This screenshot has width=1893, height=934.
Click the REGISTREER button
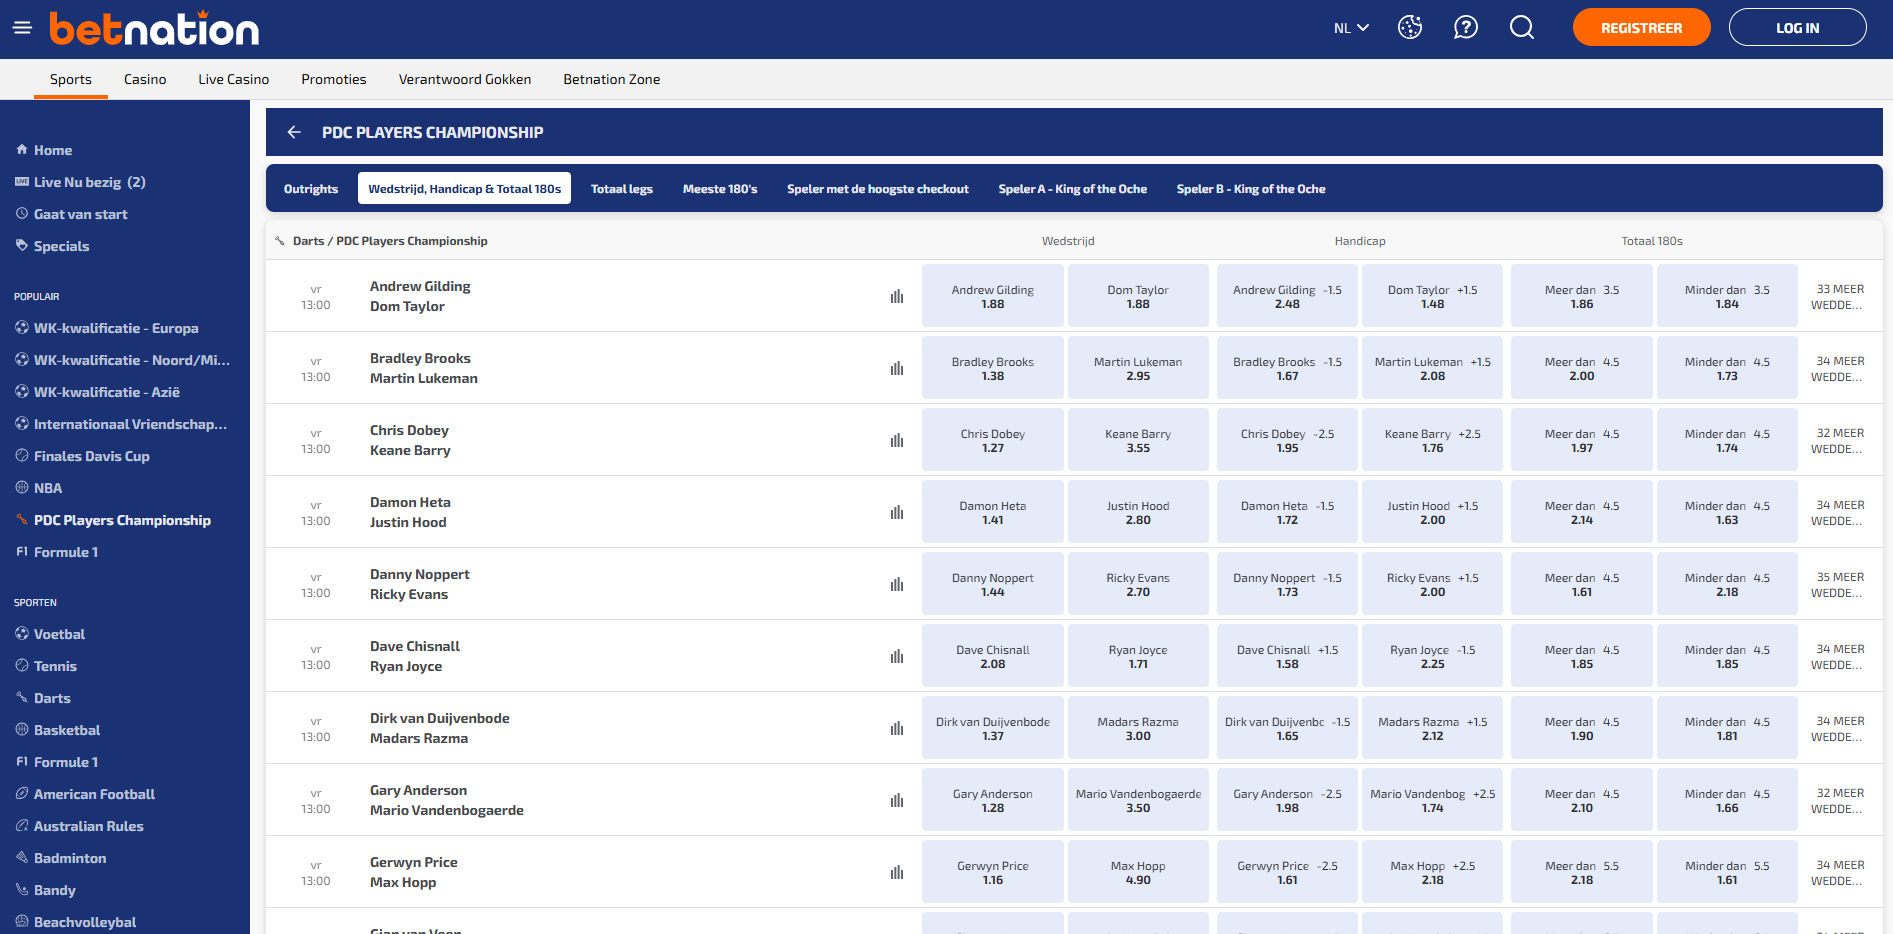tap(1642, 28)
